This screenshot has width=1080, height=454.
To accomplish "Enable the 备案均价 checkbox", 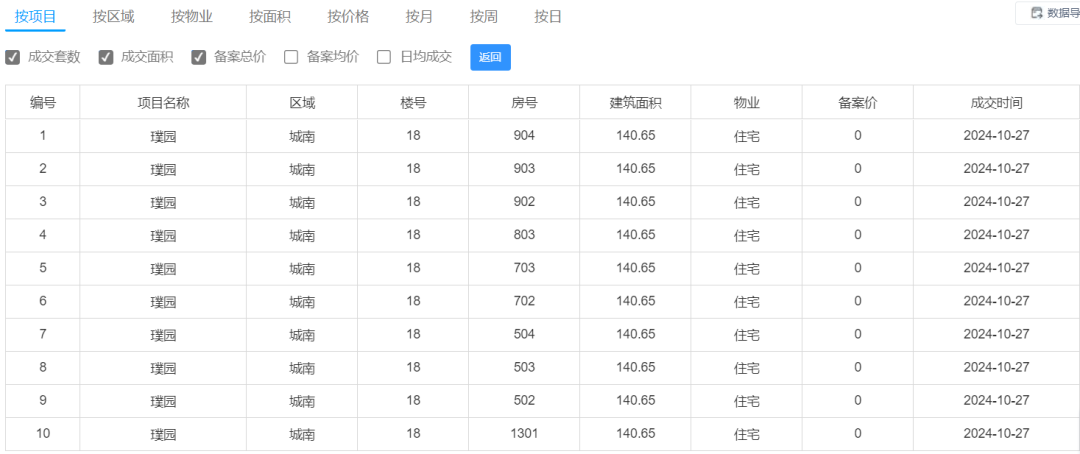I will [x=291, y=57].
